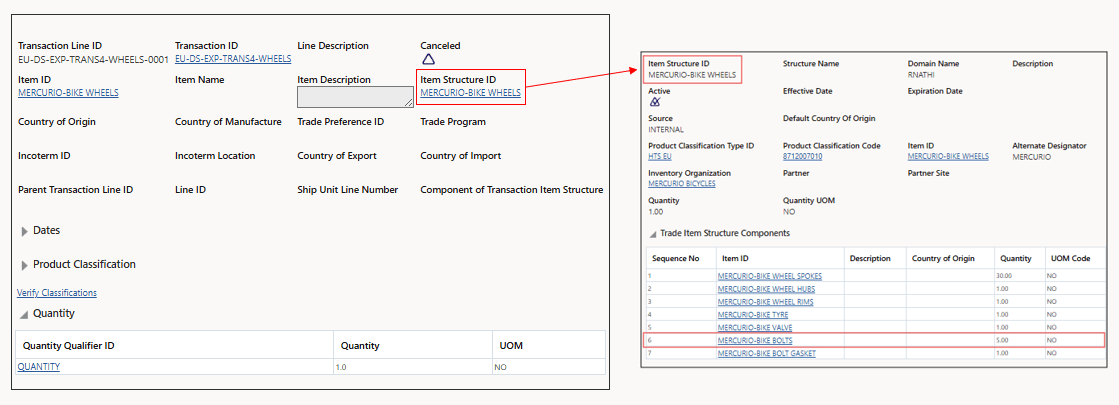
Task: Collapse Trade Item Structure Components section
Action: [653, 234]
